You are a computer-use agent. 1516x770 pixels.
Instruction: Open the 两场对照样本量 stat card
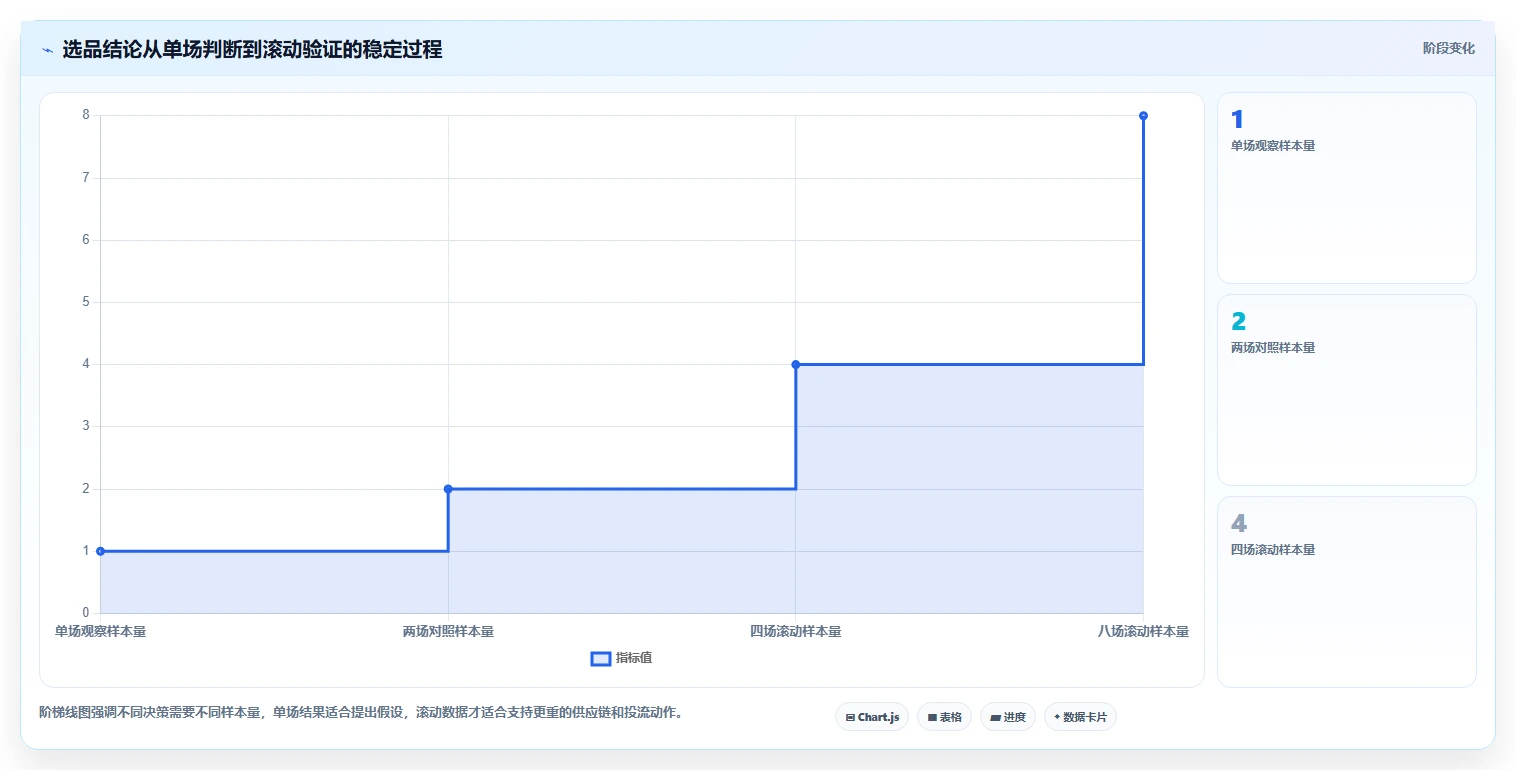(x=1346, y=390)
